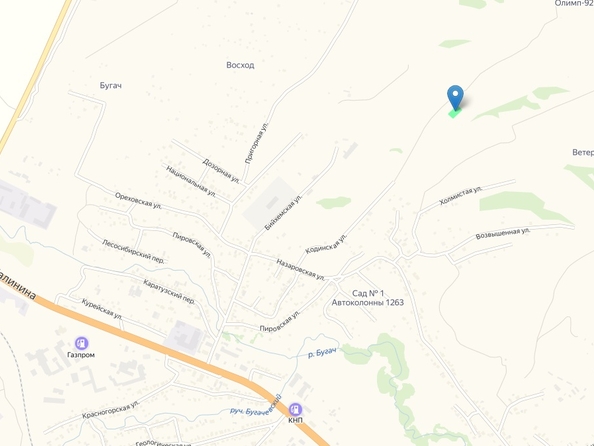
Task: Click the Холмистая ул. street label
Action: (x=461, y=195)
